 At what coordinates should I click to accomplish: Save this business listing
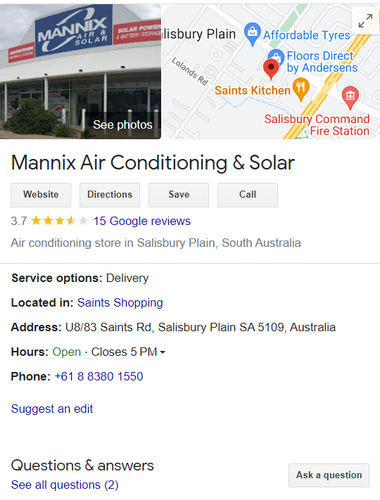click(179, 195)
